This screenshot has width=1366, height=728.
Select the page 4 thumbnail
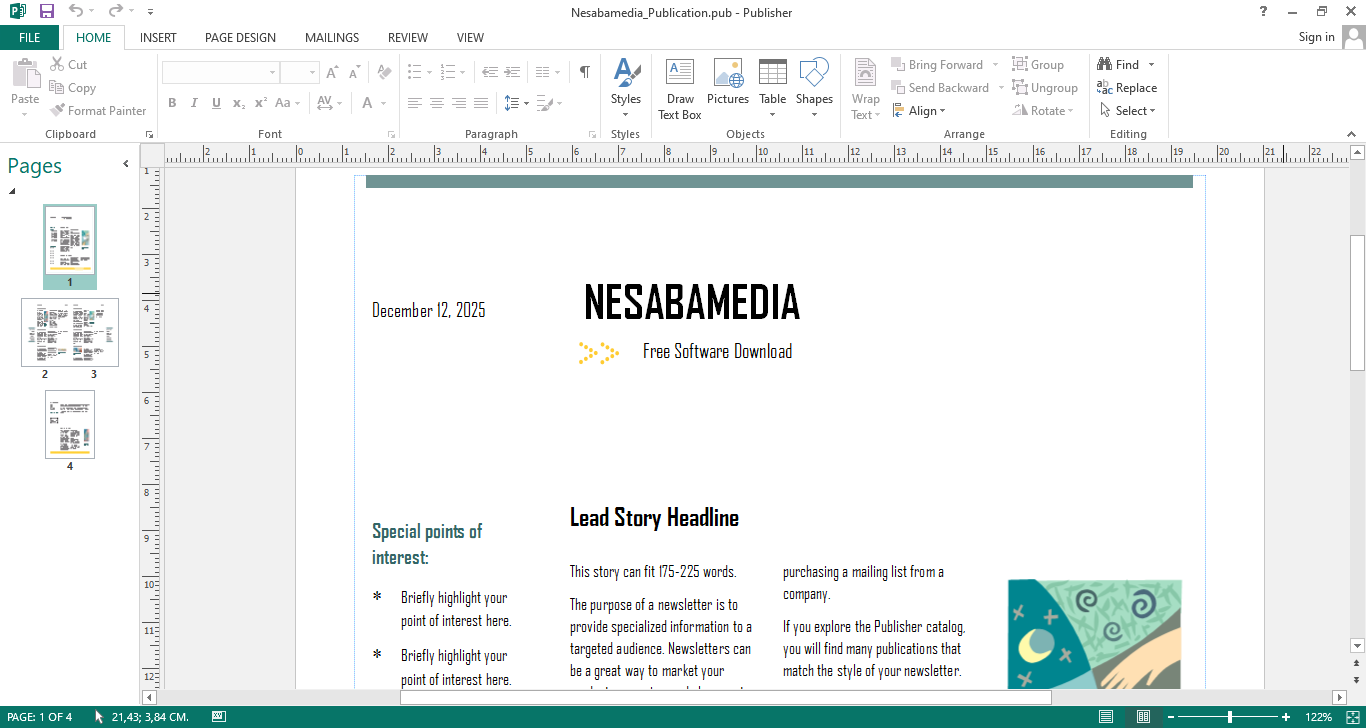tap(70, 425)
